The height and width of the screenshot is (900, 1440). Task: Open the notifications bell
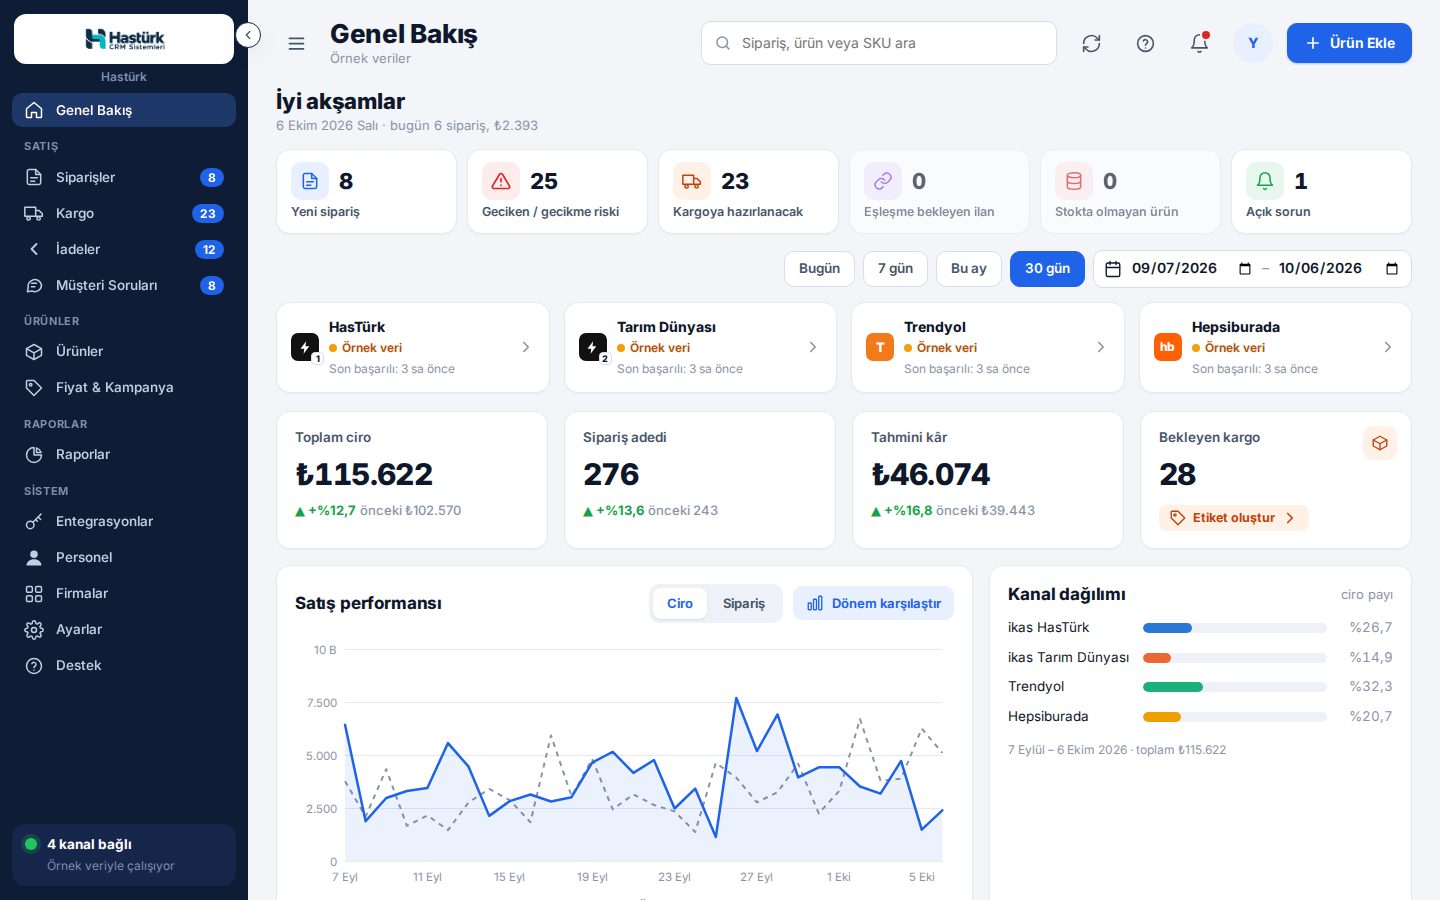(1199, 43)
